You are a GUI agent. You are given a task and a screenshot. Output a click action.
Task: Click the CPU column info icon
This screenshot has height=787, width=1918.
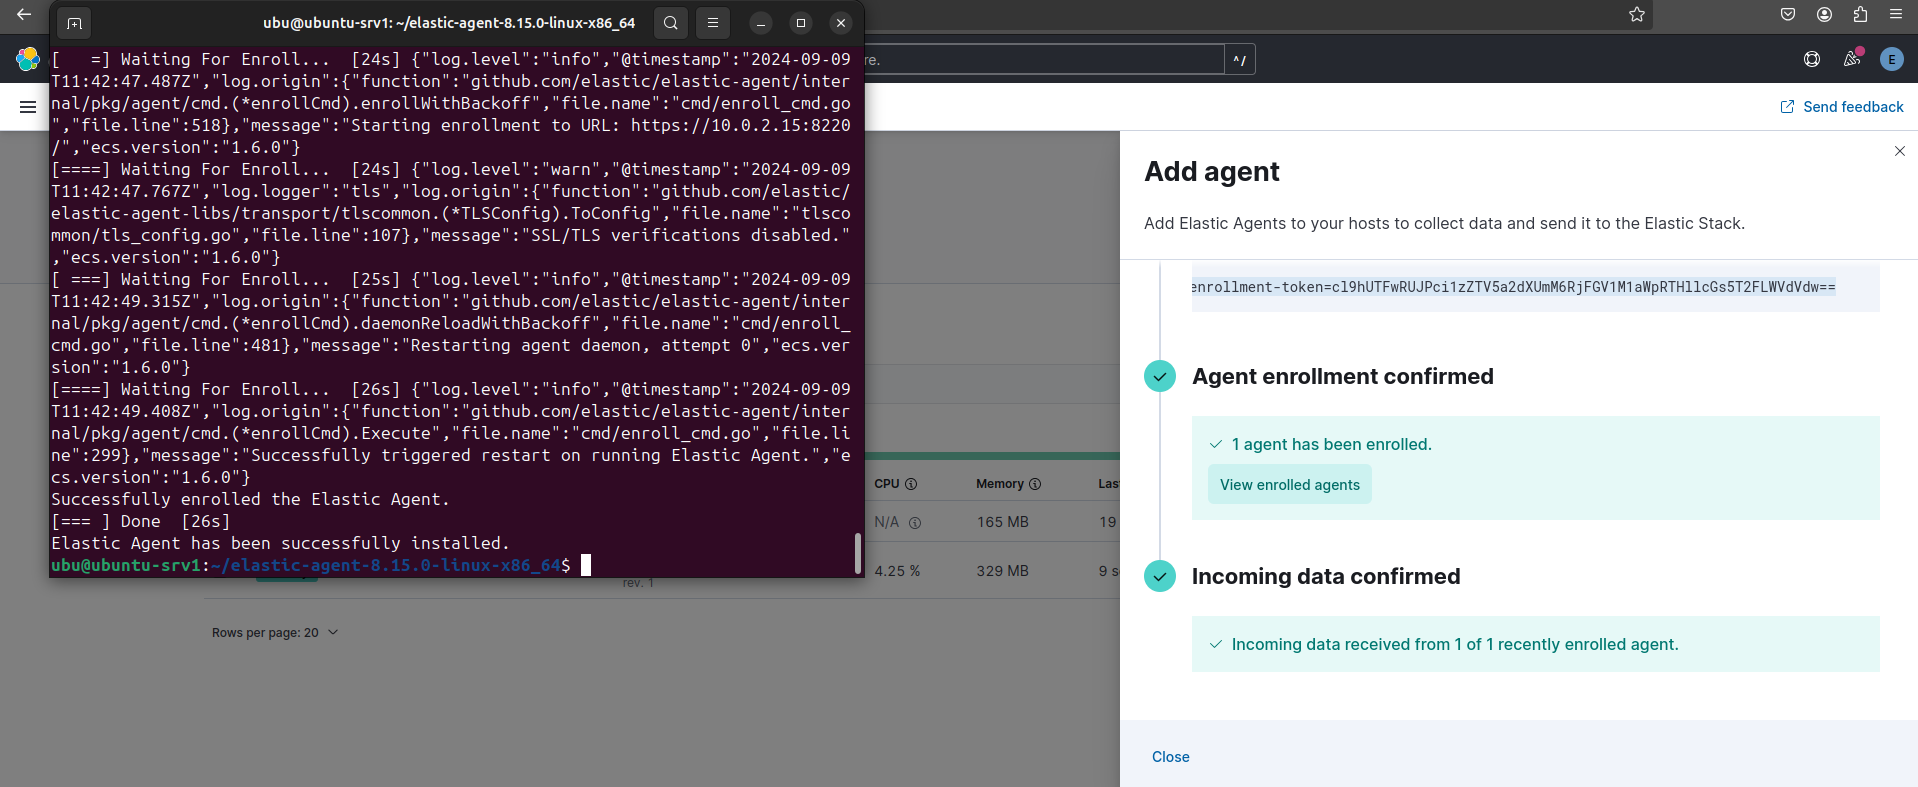[911, 484]
